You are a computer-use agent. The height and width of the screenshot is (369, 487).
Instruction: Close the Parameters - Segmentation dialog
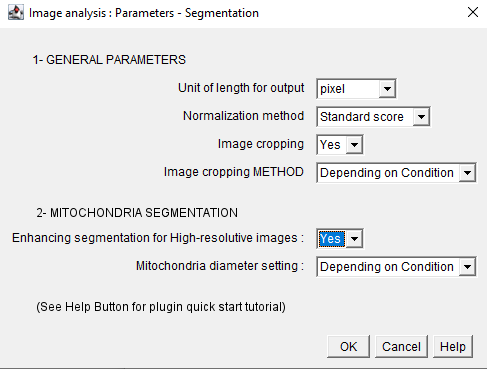473,13
